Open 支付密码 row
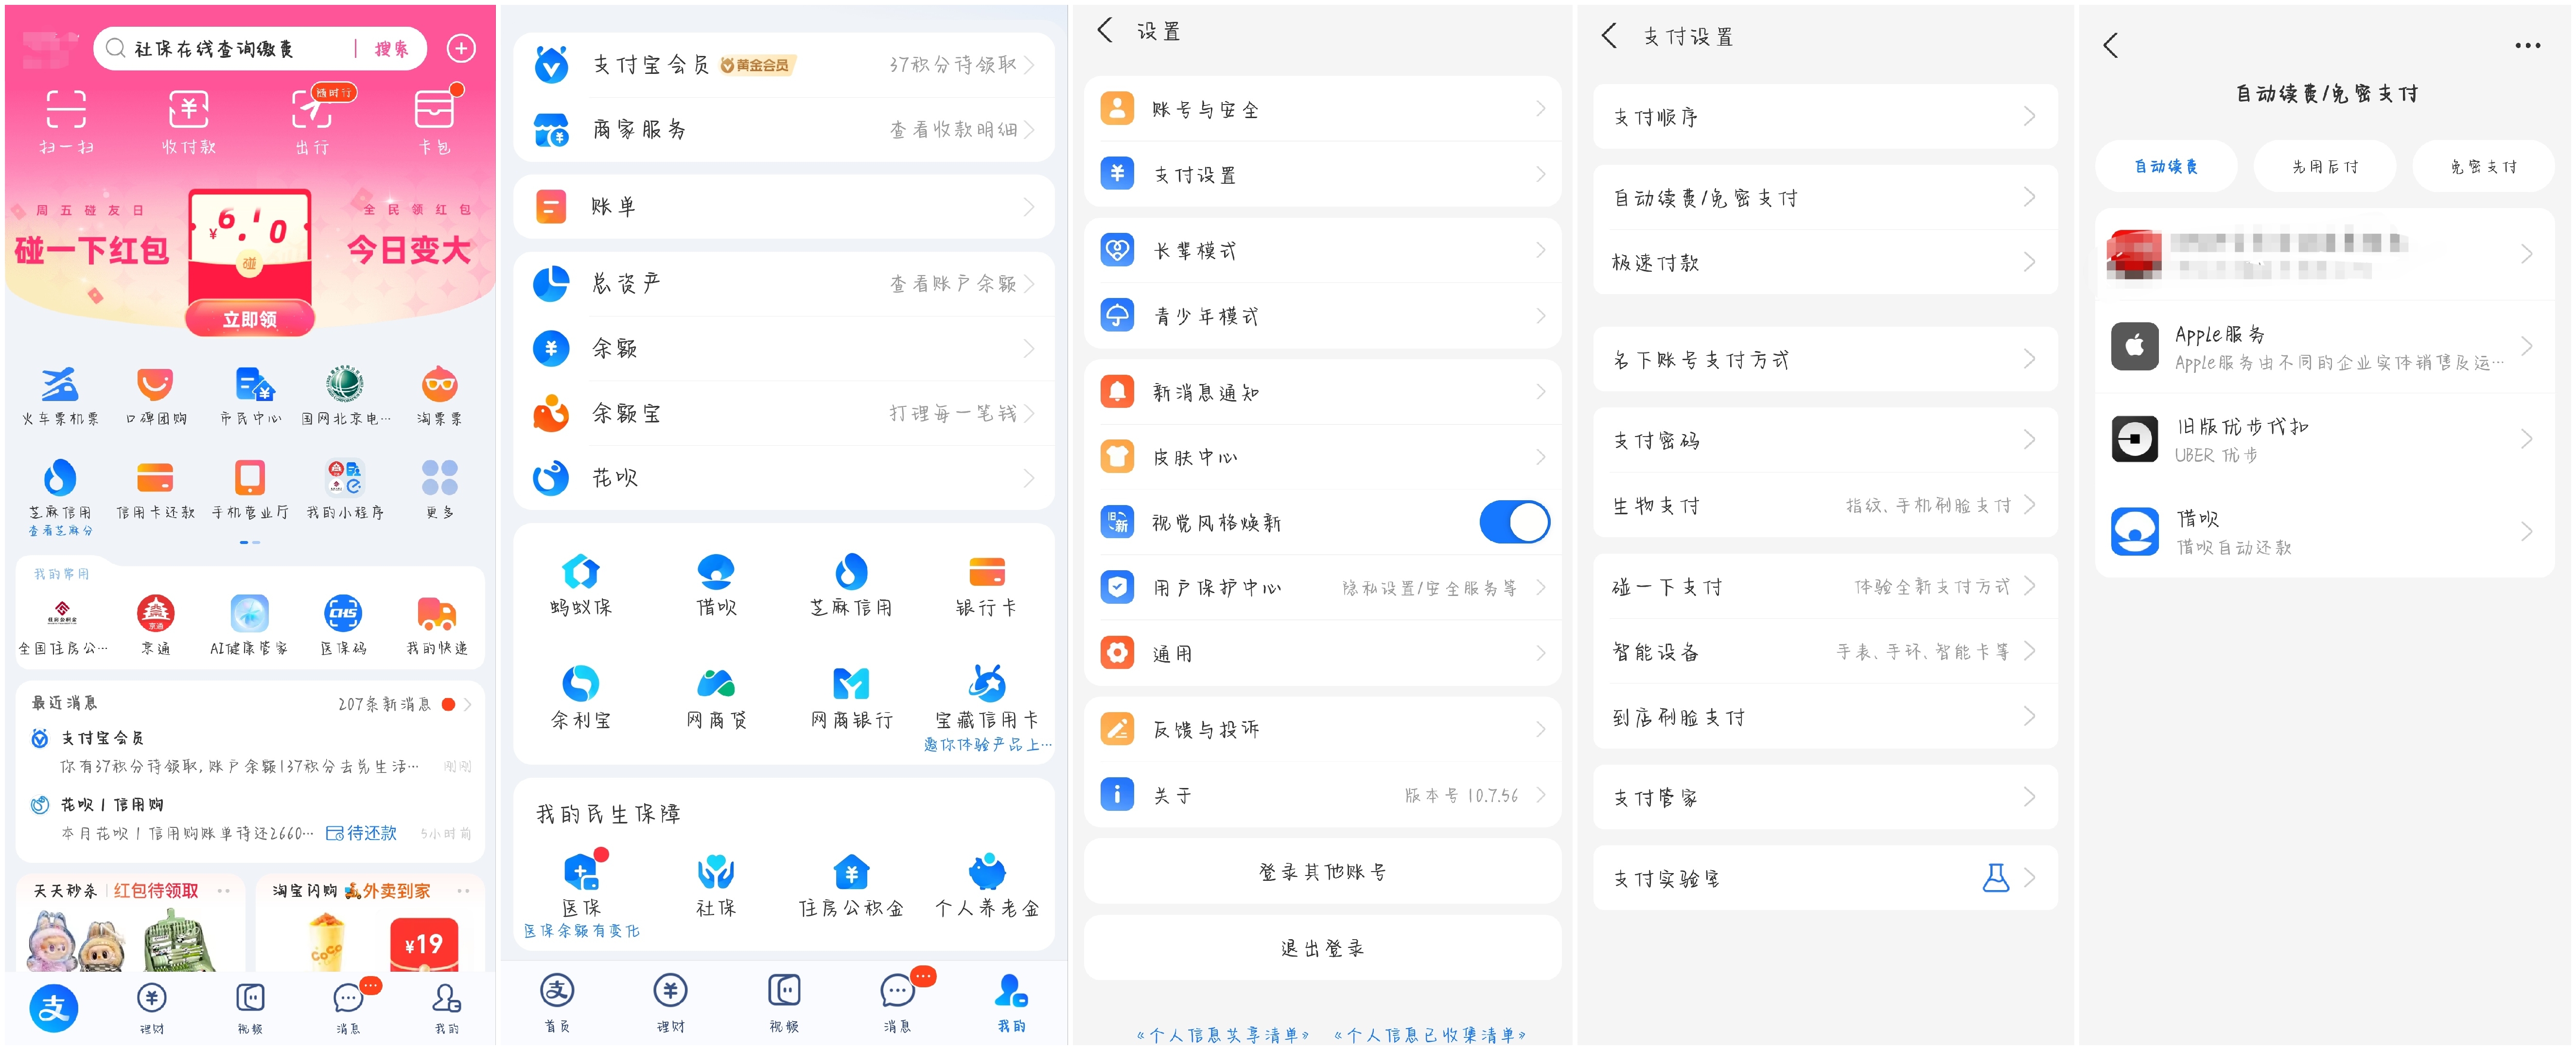2576x1050 pixels. [x=1825, y=440]
